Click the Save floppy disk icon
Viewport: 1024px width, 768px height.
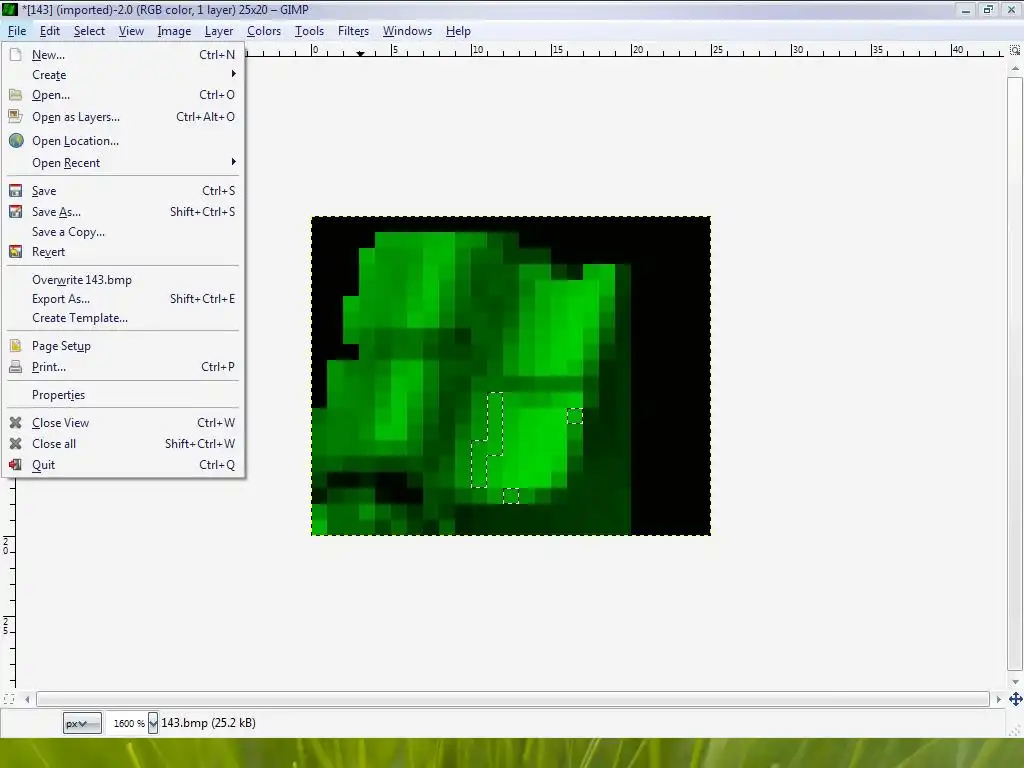coord(16,191)
